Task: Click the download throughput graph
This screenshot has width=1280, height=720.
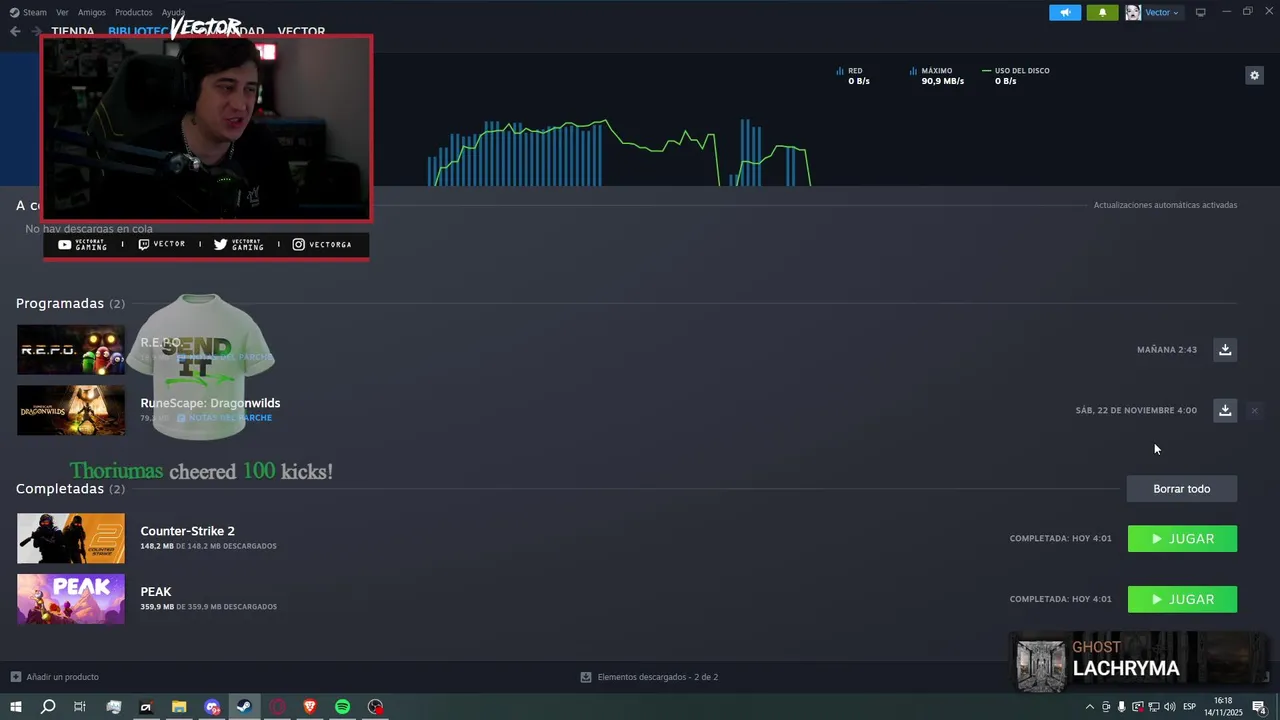Action: [618, 152]
